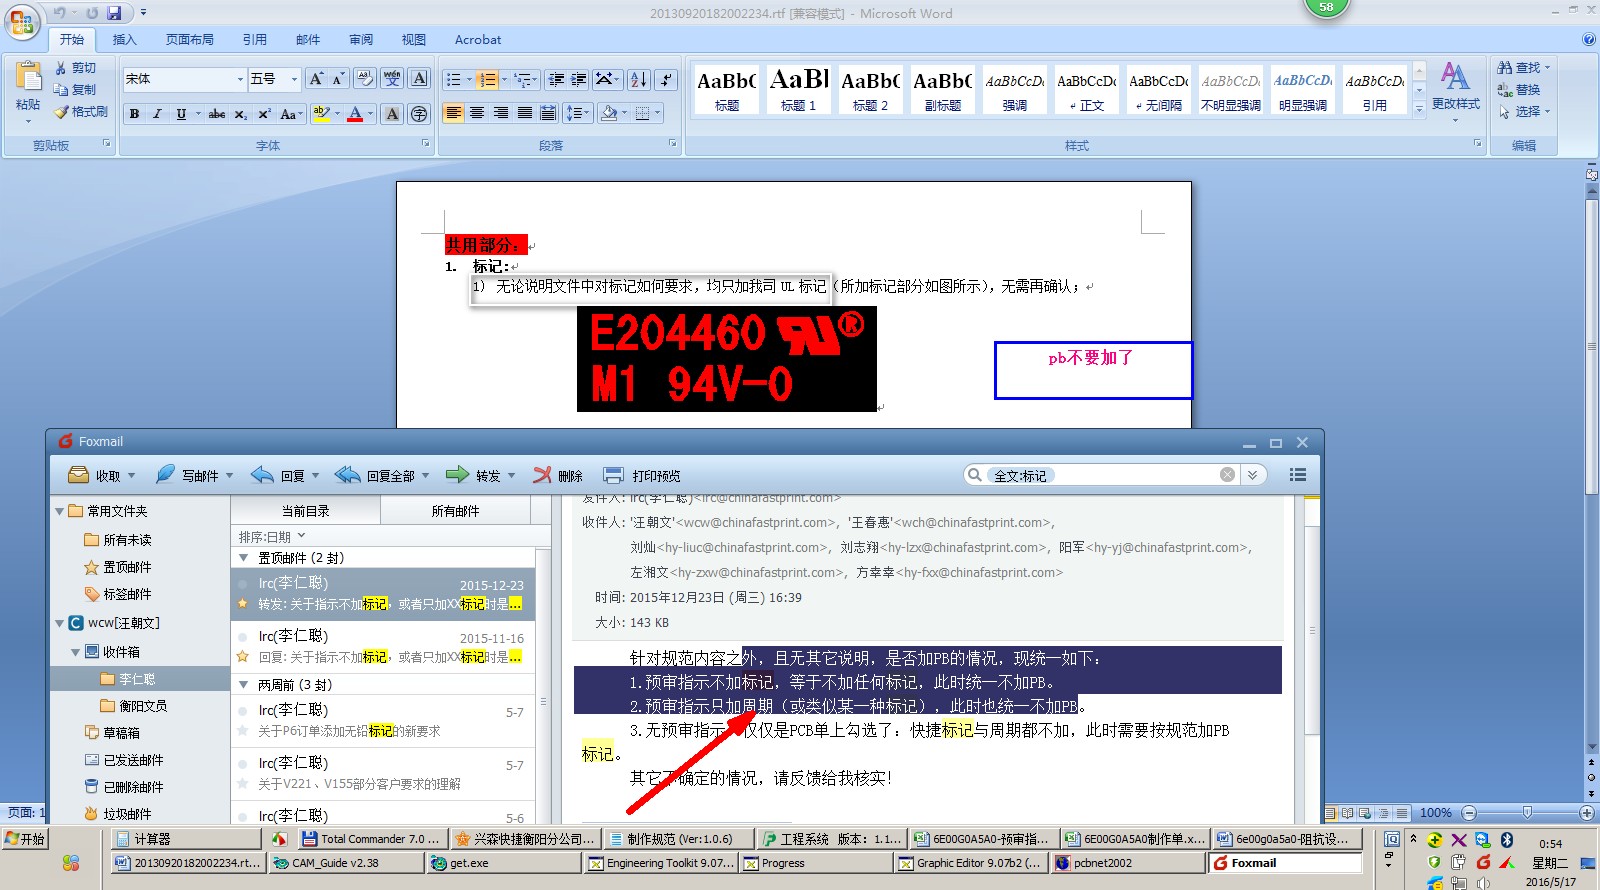
Task: Click the Sort (A-Z) icon
Action: 639,79
